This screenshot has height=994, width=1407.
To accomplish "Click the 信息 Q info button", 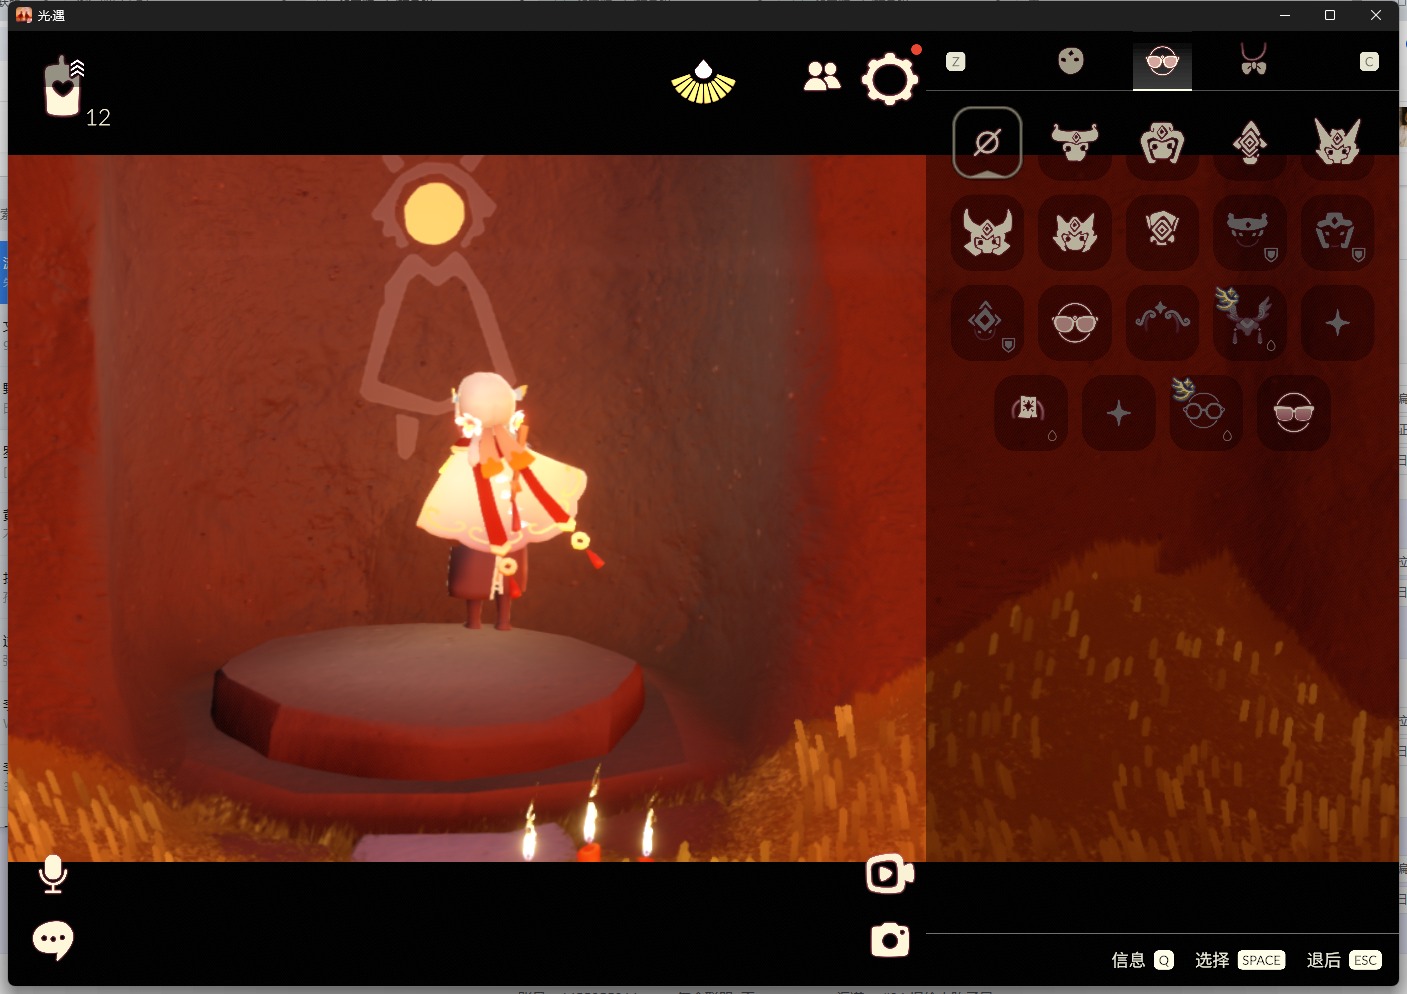I will [1142, 960].
